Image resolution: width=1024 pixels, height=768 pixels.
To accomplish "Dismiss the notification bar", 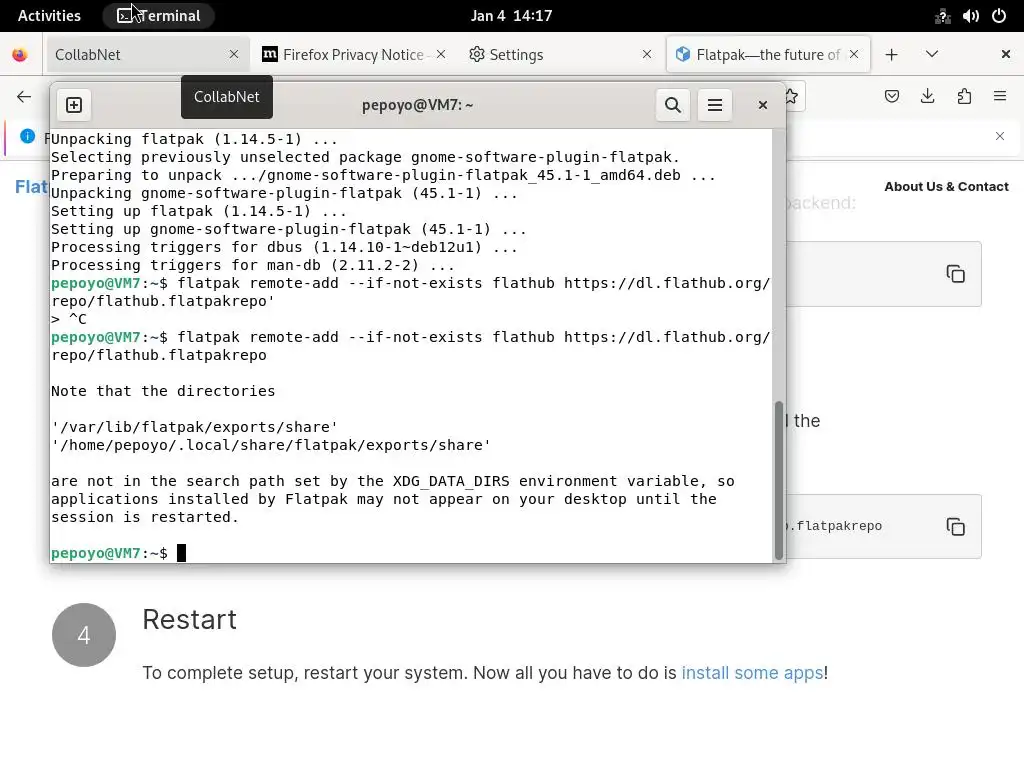I will (x=999, y=136).
